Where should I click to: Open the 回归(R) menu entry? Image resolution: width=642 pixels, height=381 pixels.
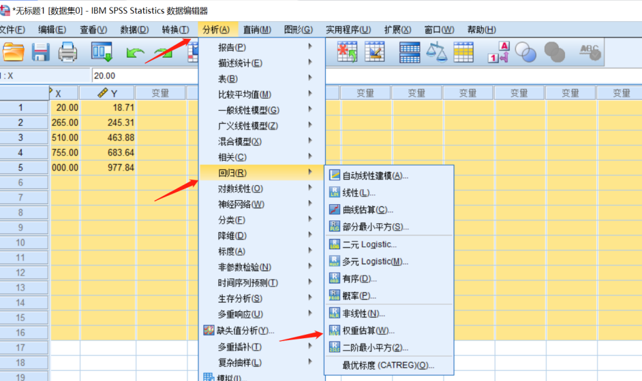click(262, 173)
